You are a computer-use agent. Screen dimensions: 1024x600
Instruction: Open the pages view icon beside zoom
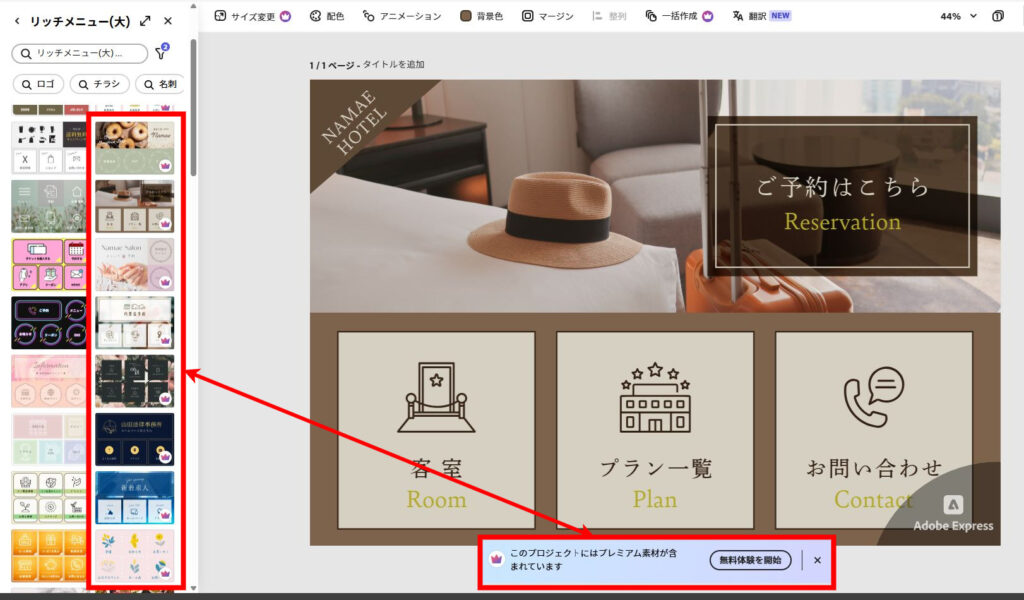[x=998, y=16]
